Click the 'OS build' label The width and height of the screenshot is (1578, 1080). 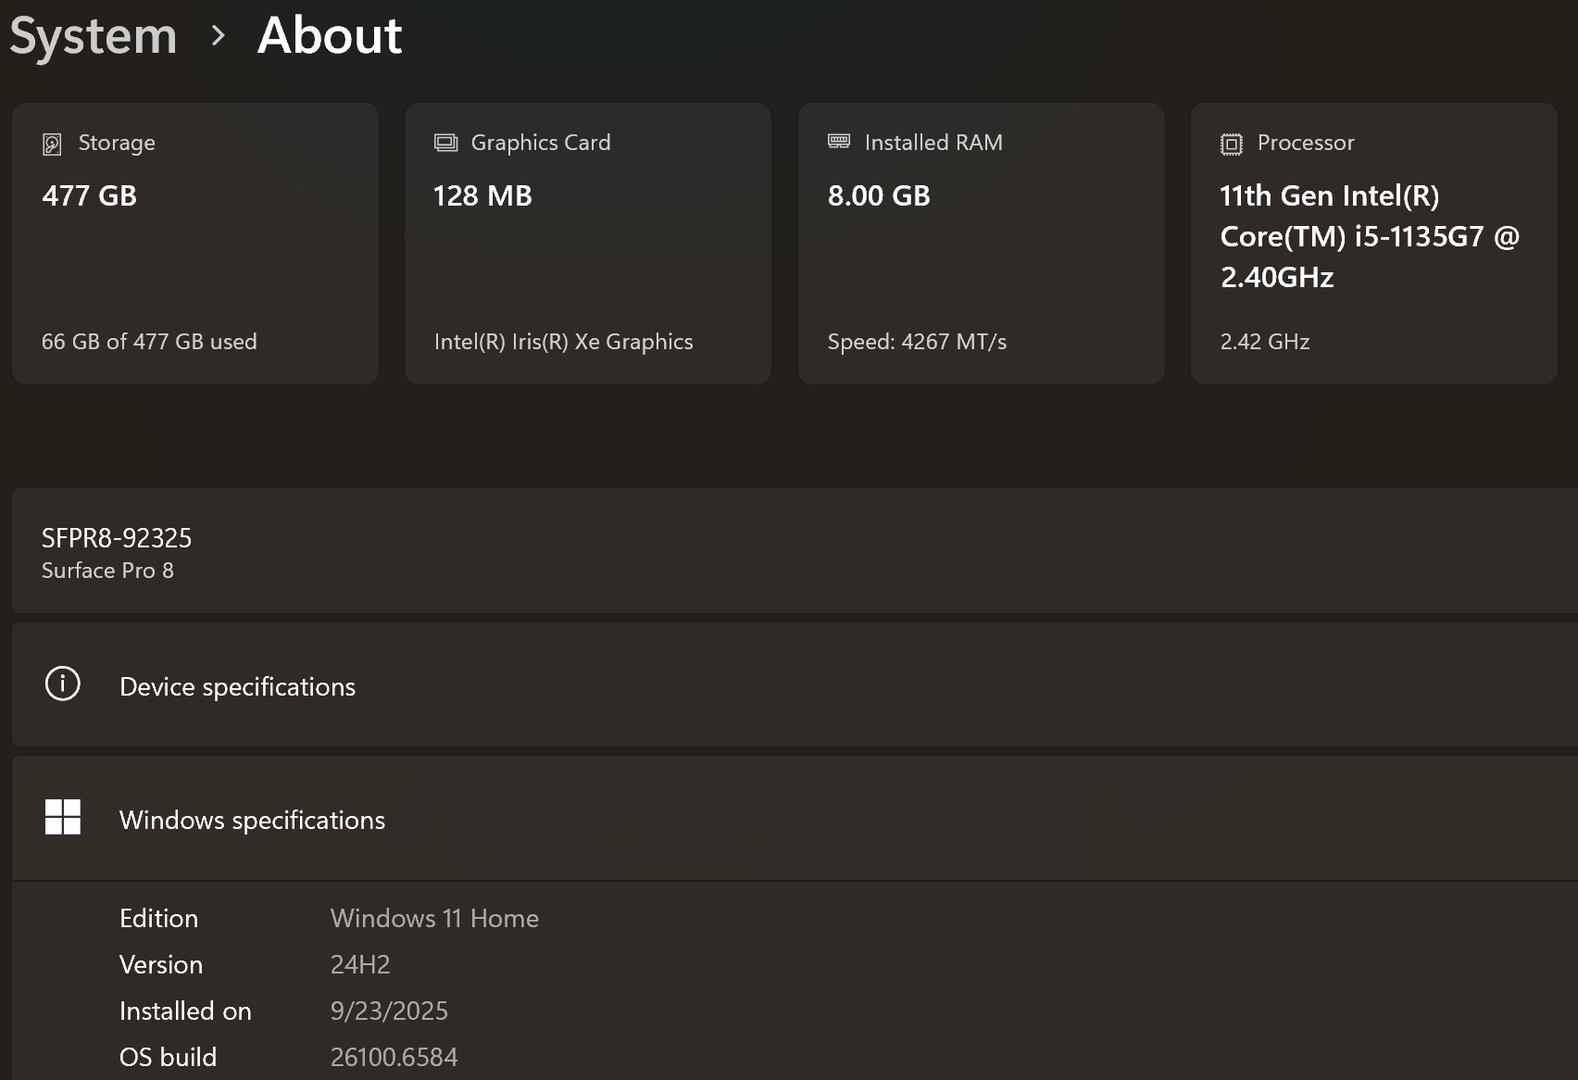pyautogui.click(x=168, y=1057)
